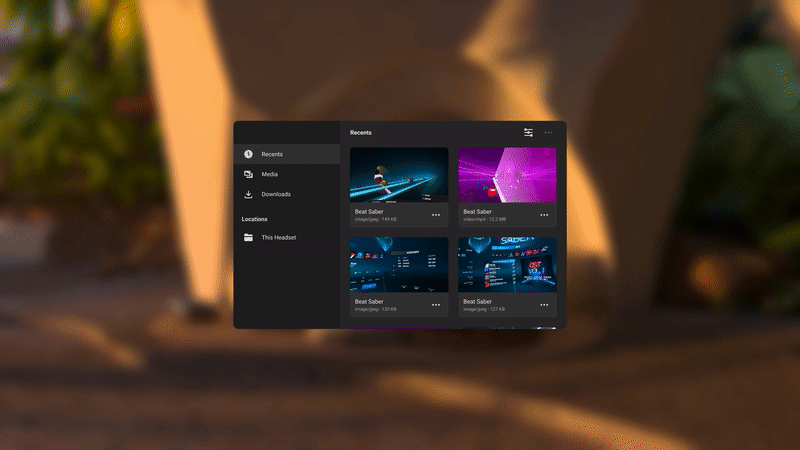Click the Beat Saber title above video/mp4 text

click(x=477, y=212)
